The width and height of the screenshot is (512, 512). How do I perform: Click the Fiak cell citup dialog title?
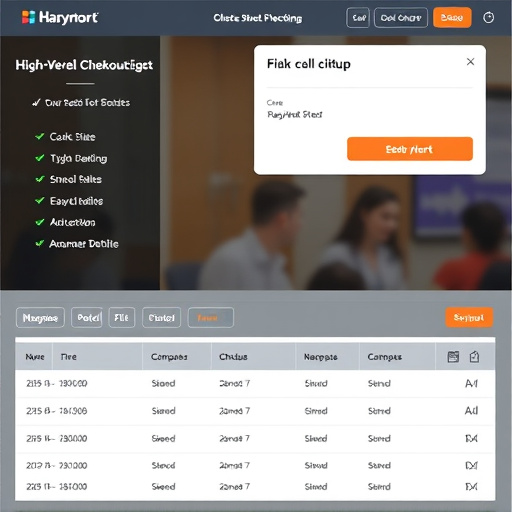click(309, 64)
